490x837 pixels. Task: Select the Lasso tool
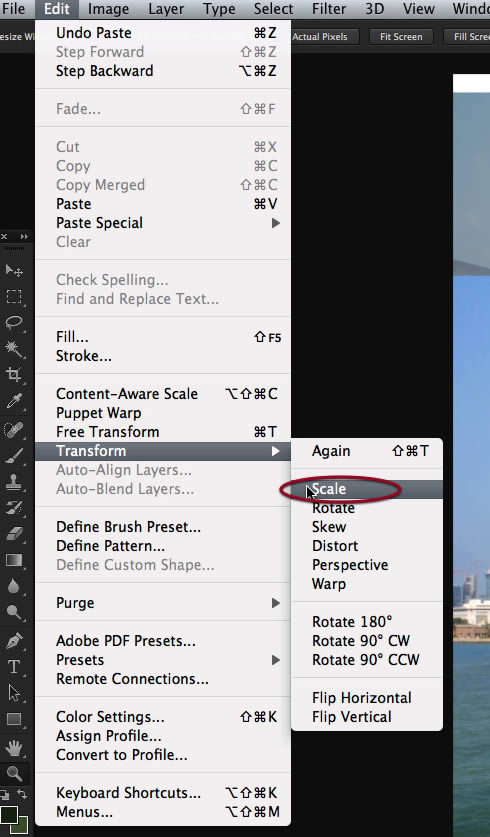point(14,322)
